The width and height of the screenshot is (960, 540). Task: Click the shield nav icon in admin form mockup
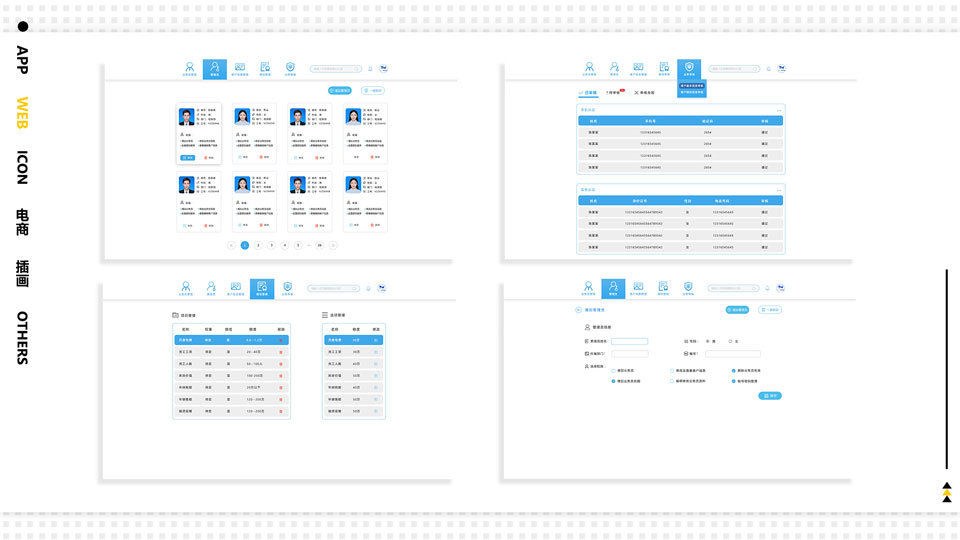[688, 288]
